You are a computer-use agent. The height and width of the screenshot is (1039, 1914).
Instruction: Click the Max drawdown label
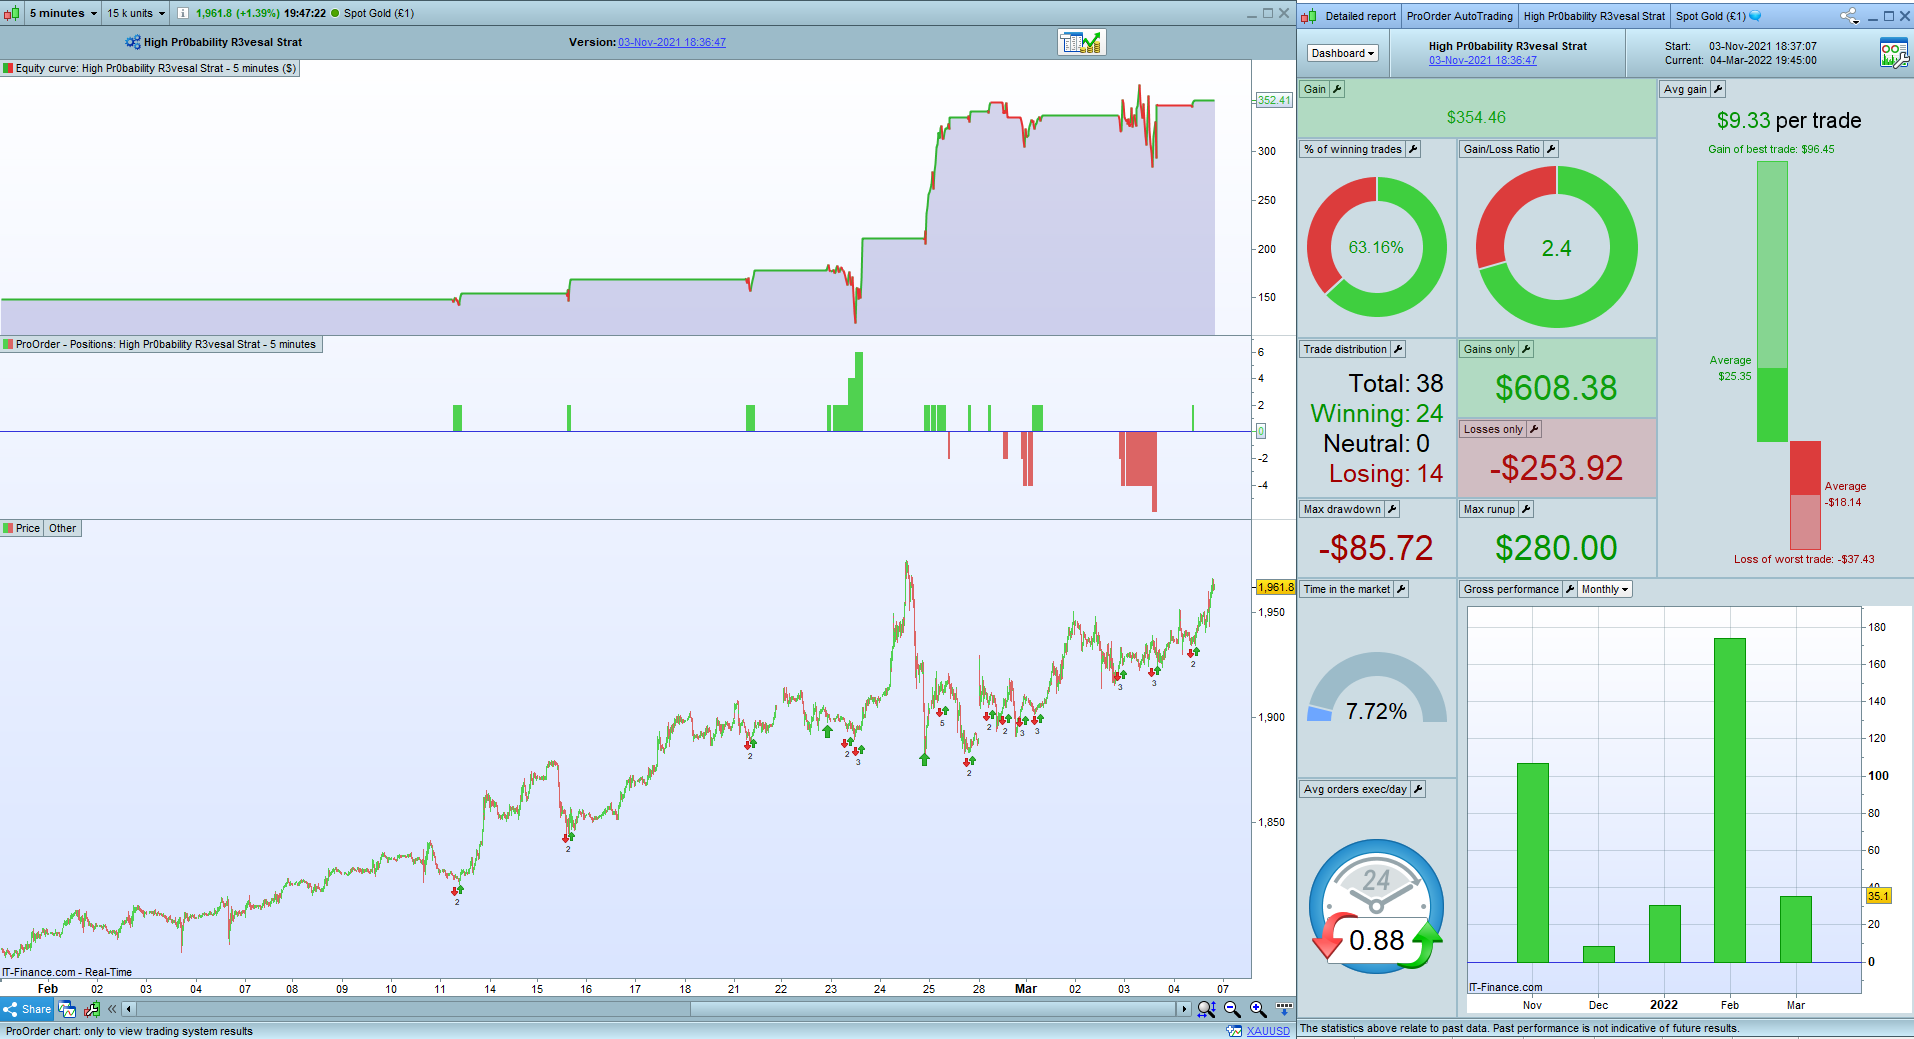coord(1342,509)
